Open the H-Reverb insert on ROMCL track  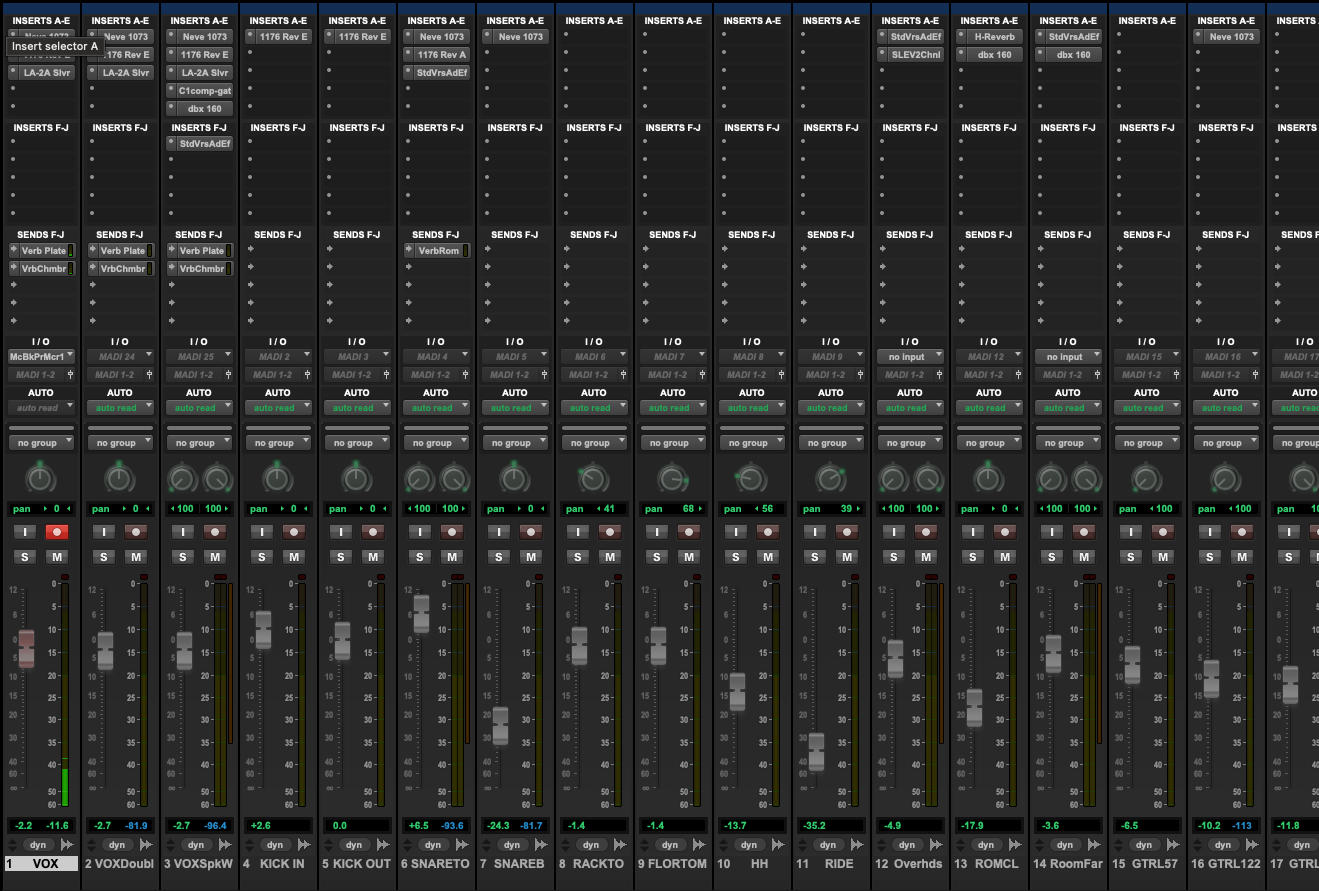(x=993, y=37)
